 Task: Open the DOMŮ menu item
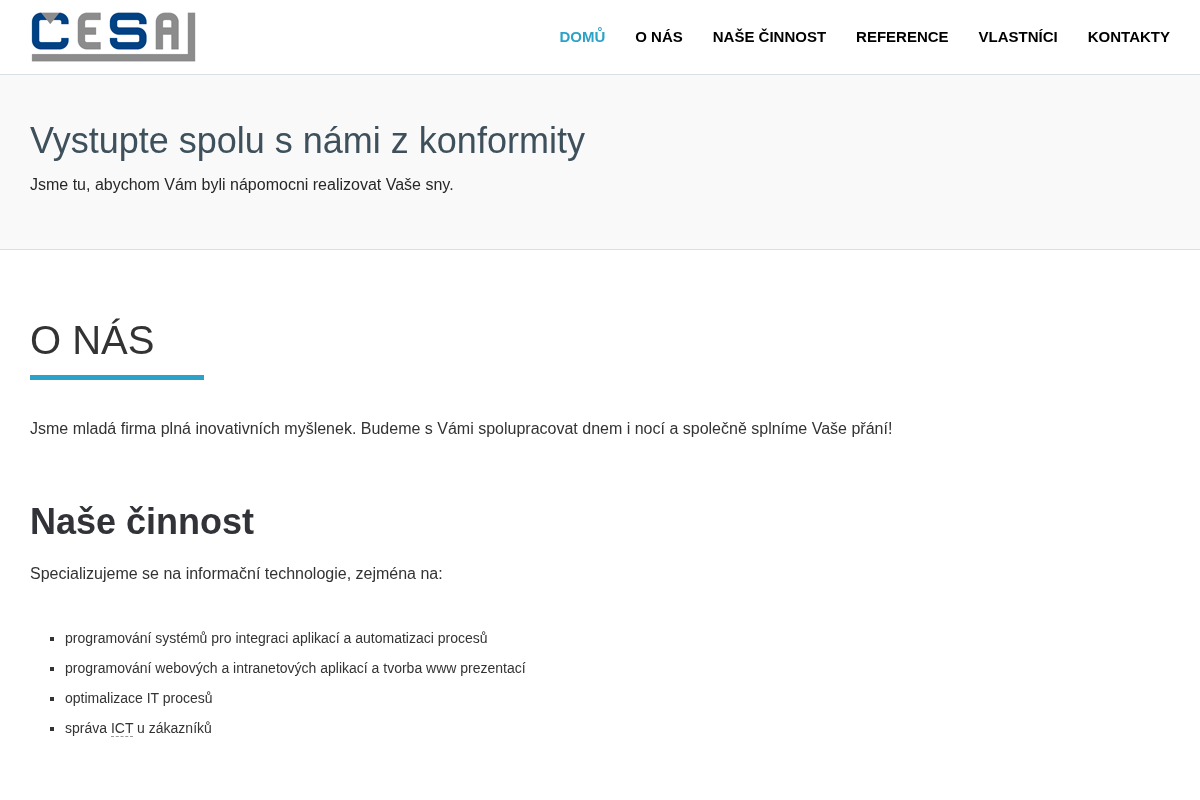[582, 37]
